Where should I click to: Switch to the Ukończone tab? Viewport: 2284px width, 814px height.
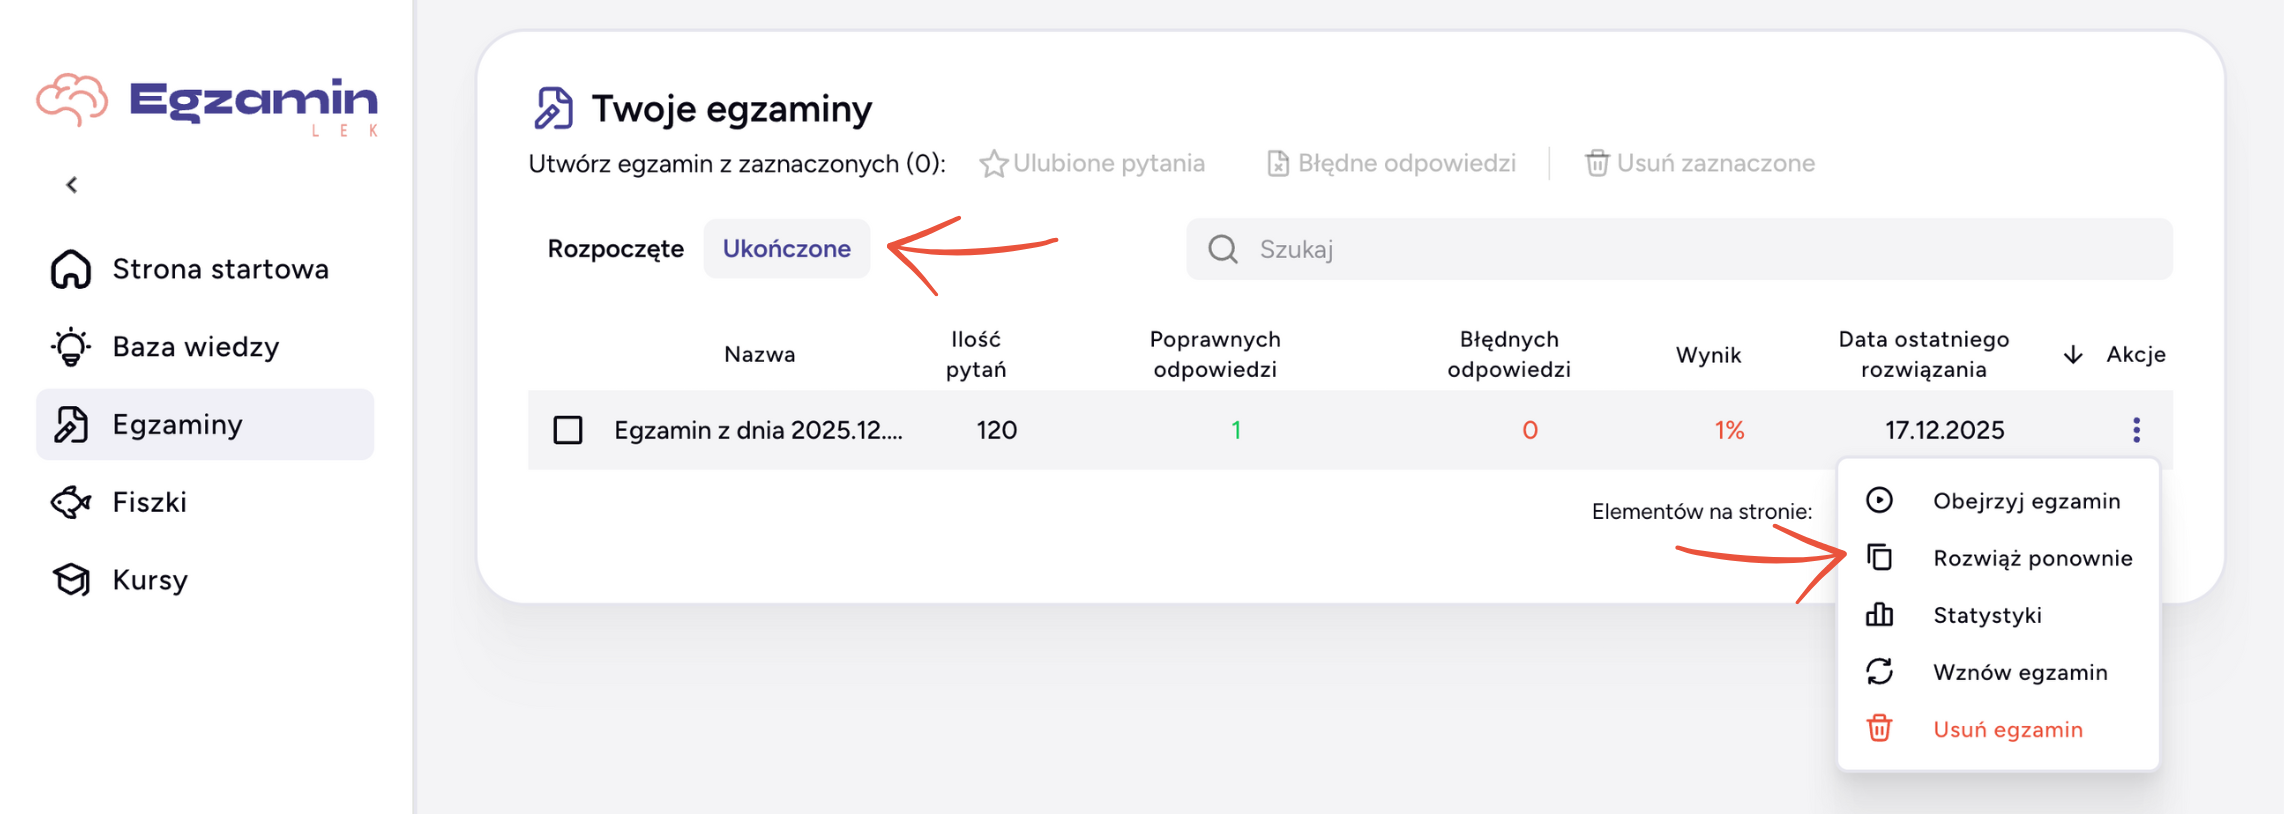click(786, 249)
